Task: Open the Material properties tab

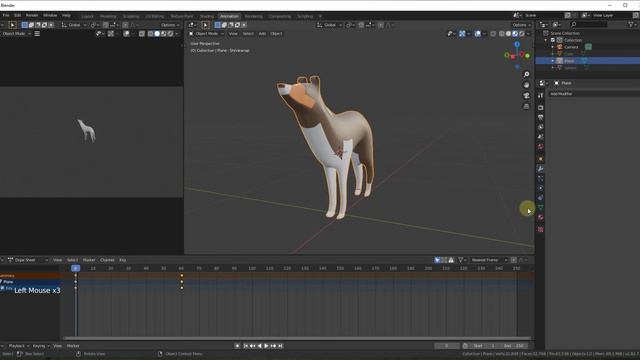Action: coord(540,218)
